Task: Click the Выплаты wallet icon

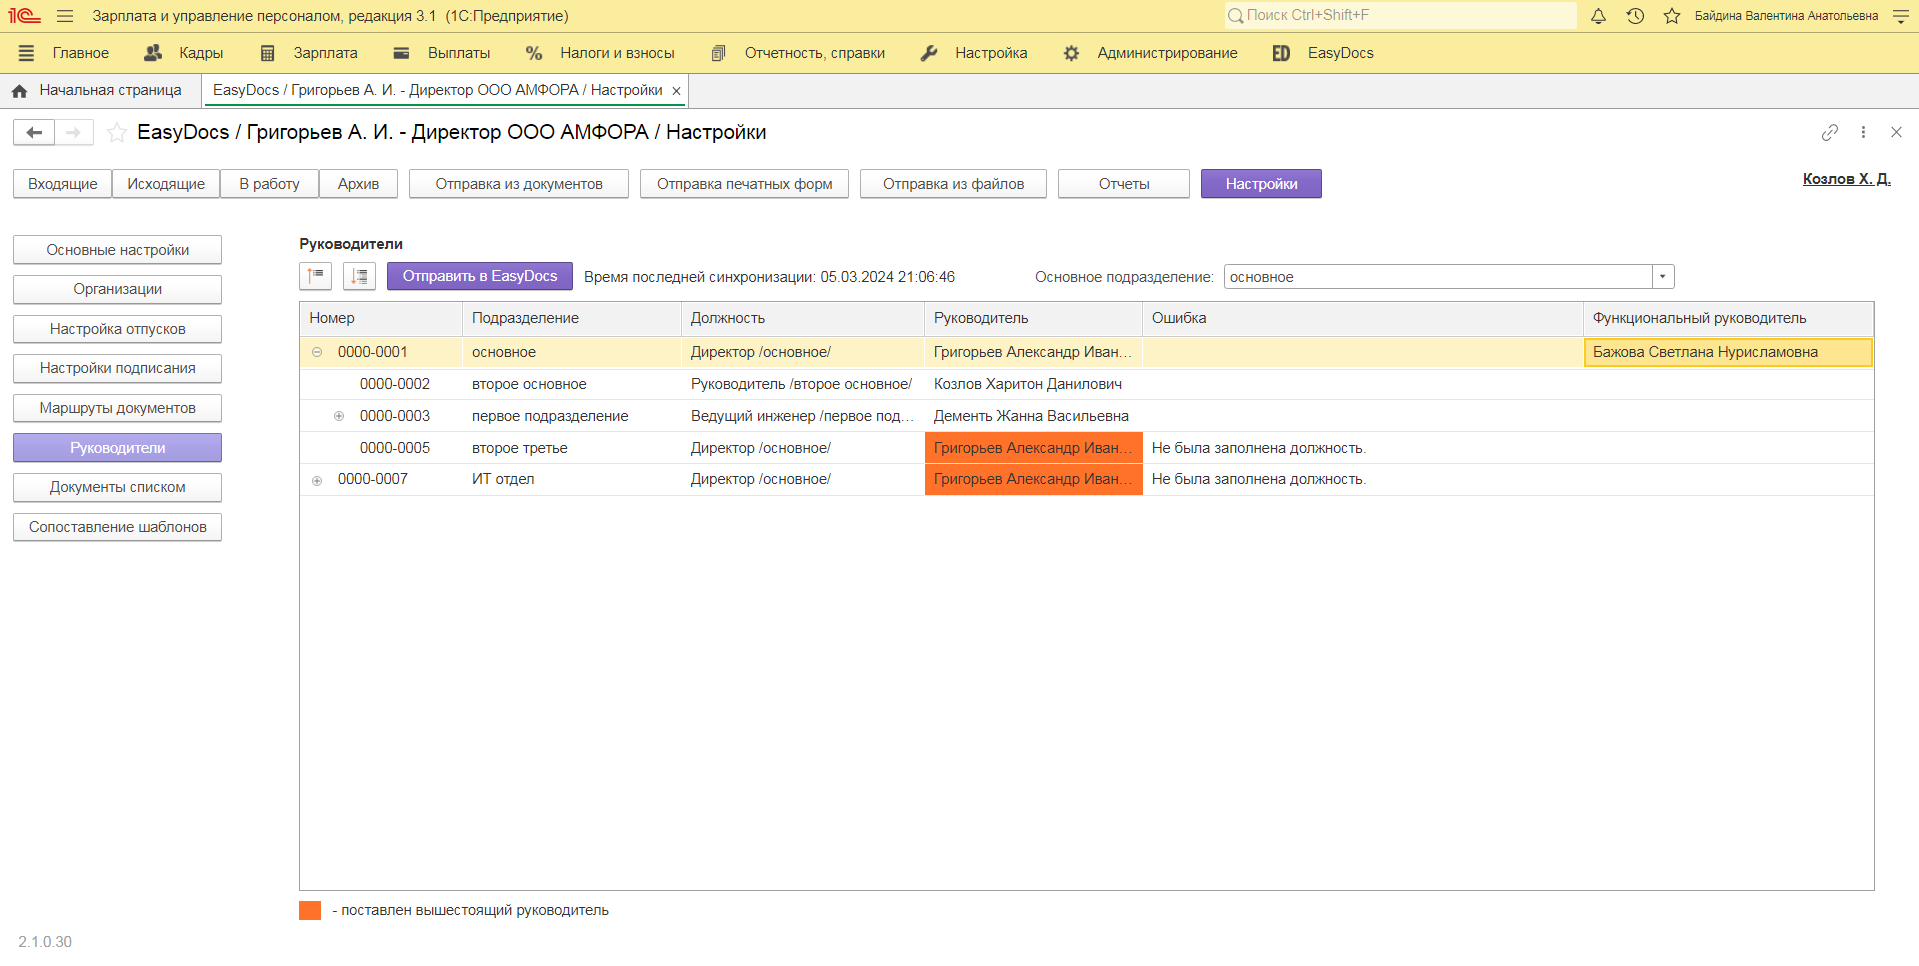Action: click(x=401, y=53)
